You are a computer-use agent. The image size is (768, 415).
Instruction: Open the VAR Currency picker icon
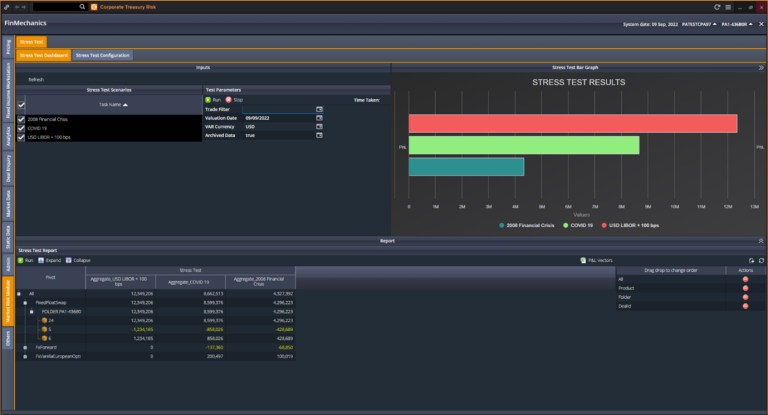319,126
